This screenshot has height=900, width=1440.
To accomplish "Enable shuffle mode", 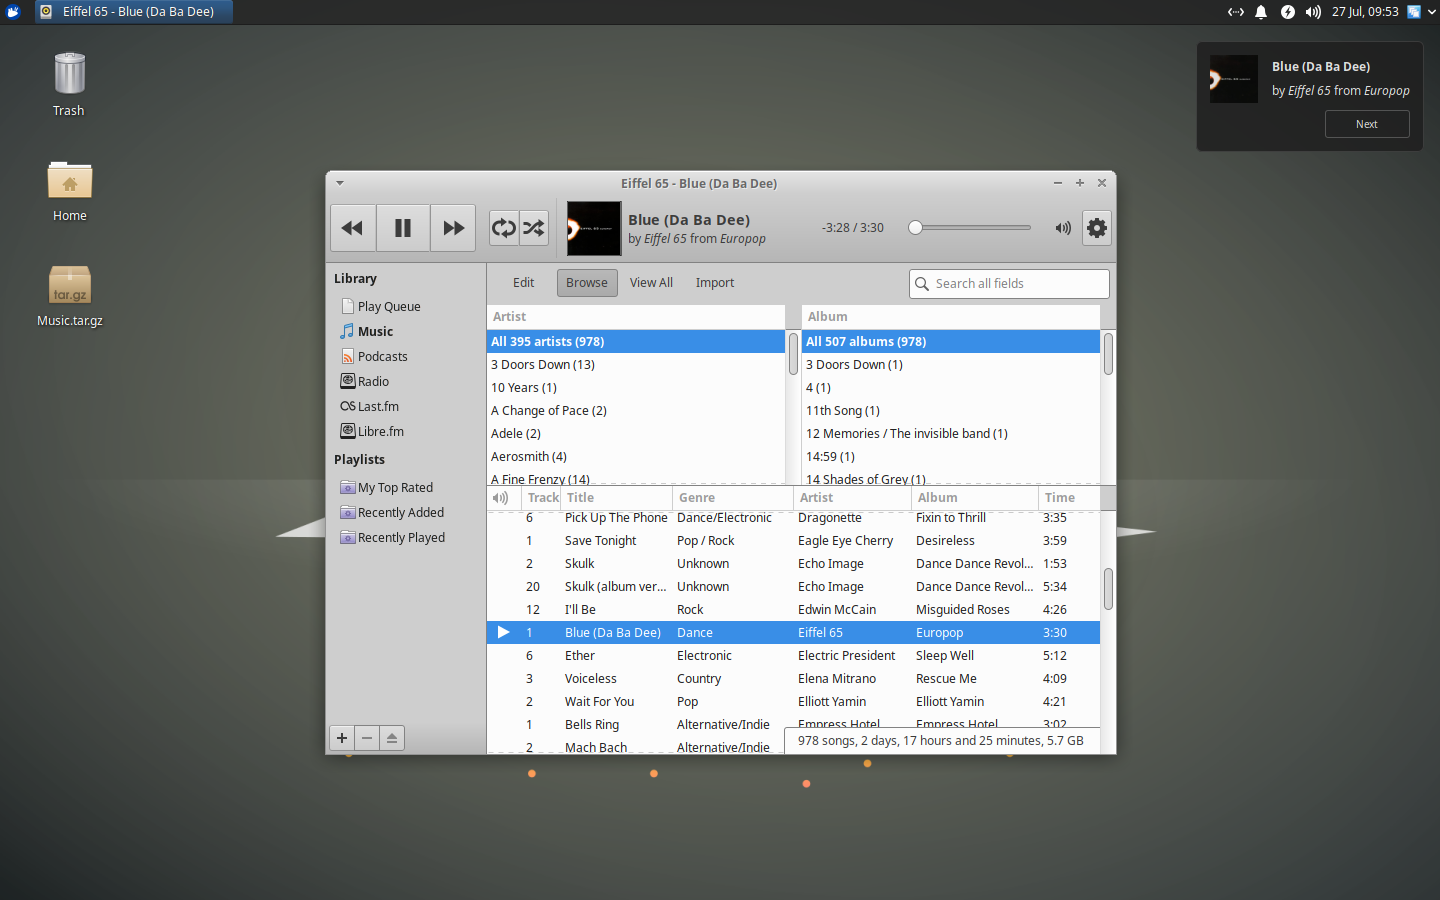I will (x=533, y=228).
